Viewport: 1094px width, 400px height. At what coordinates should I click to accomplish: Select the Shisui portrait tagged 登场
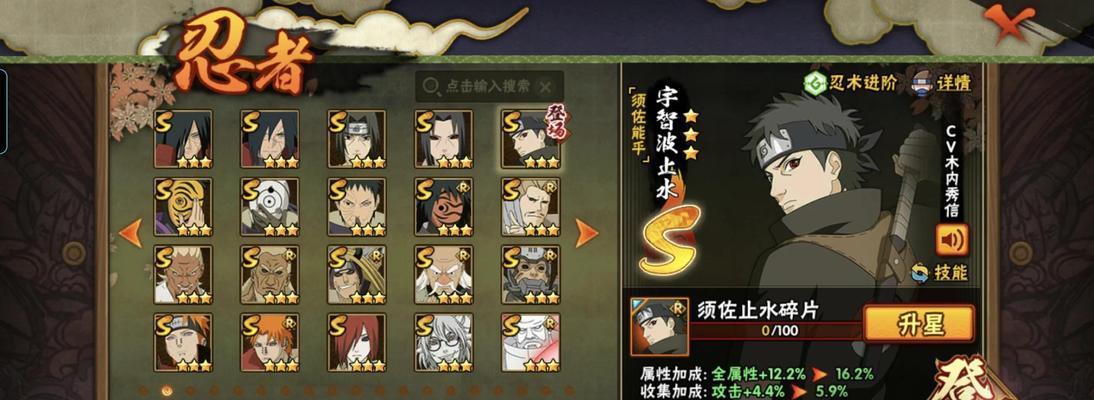coord(531,139)
